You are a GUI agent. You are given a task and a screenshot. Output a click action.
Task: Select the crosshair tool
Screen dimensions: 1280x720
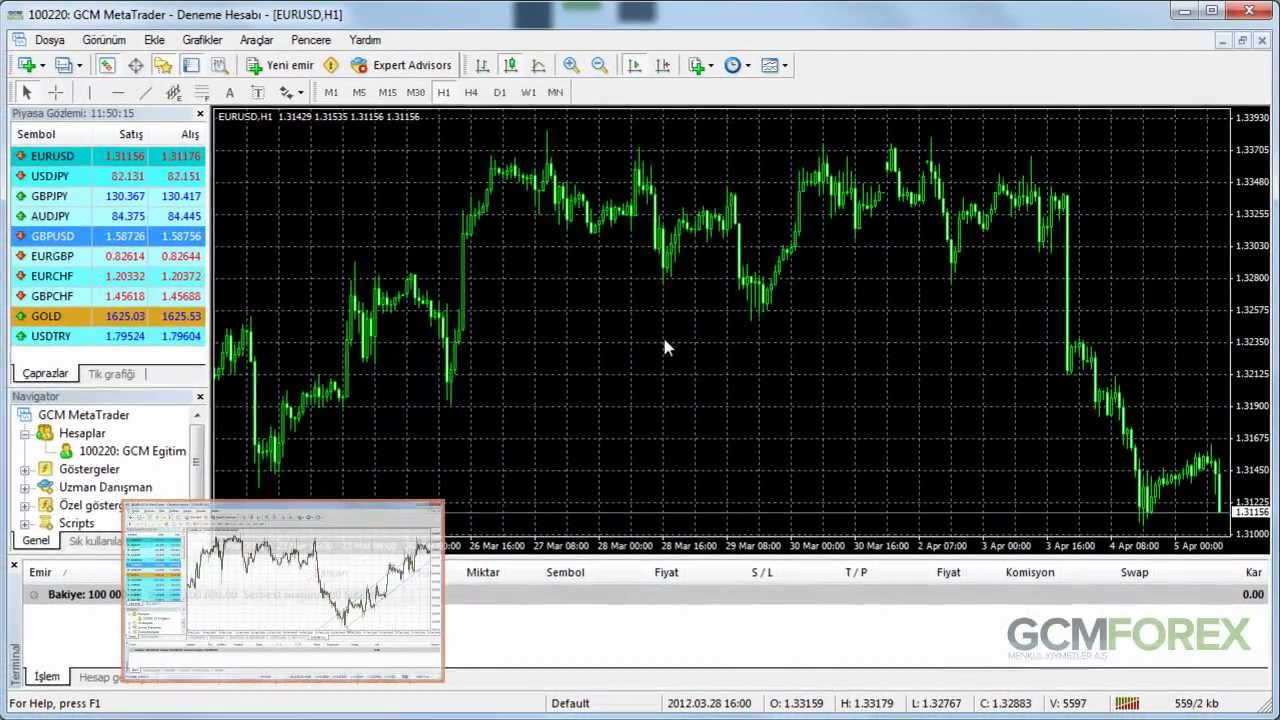[55, 92]
